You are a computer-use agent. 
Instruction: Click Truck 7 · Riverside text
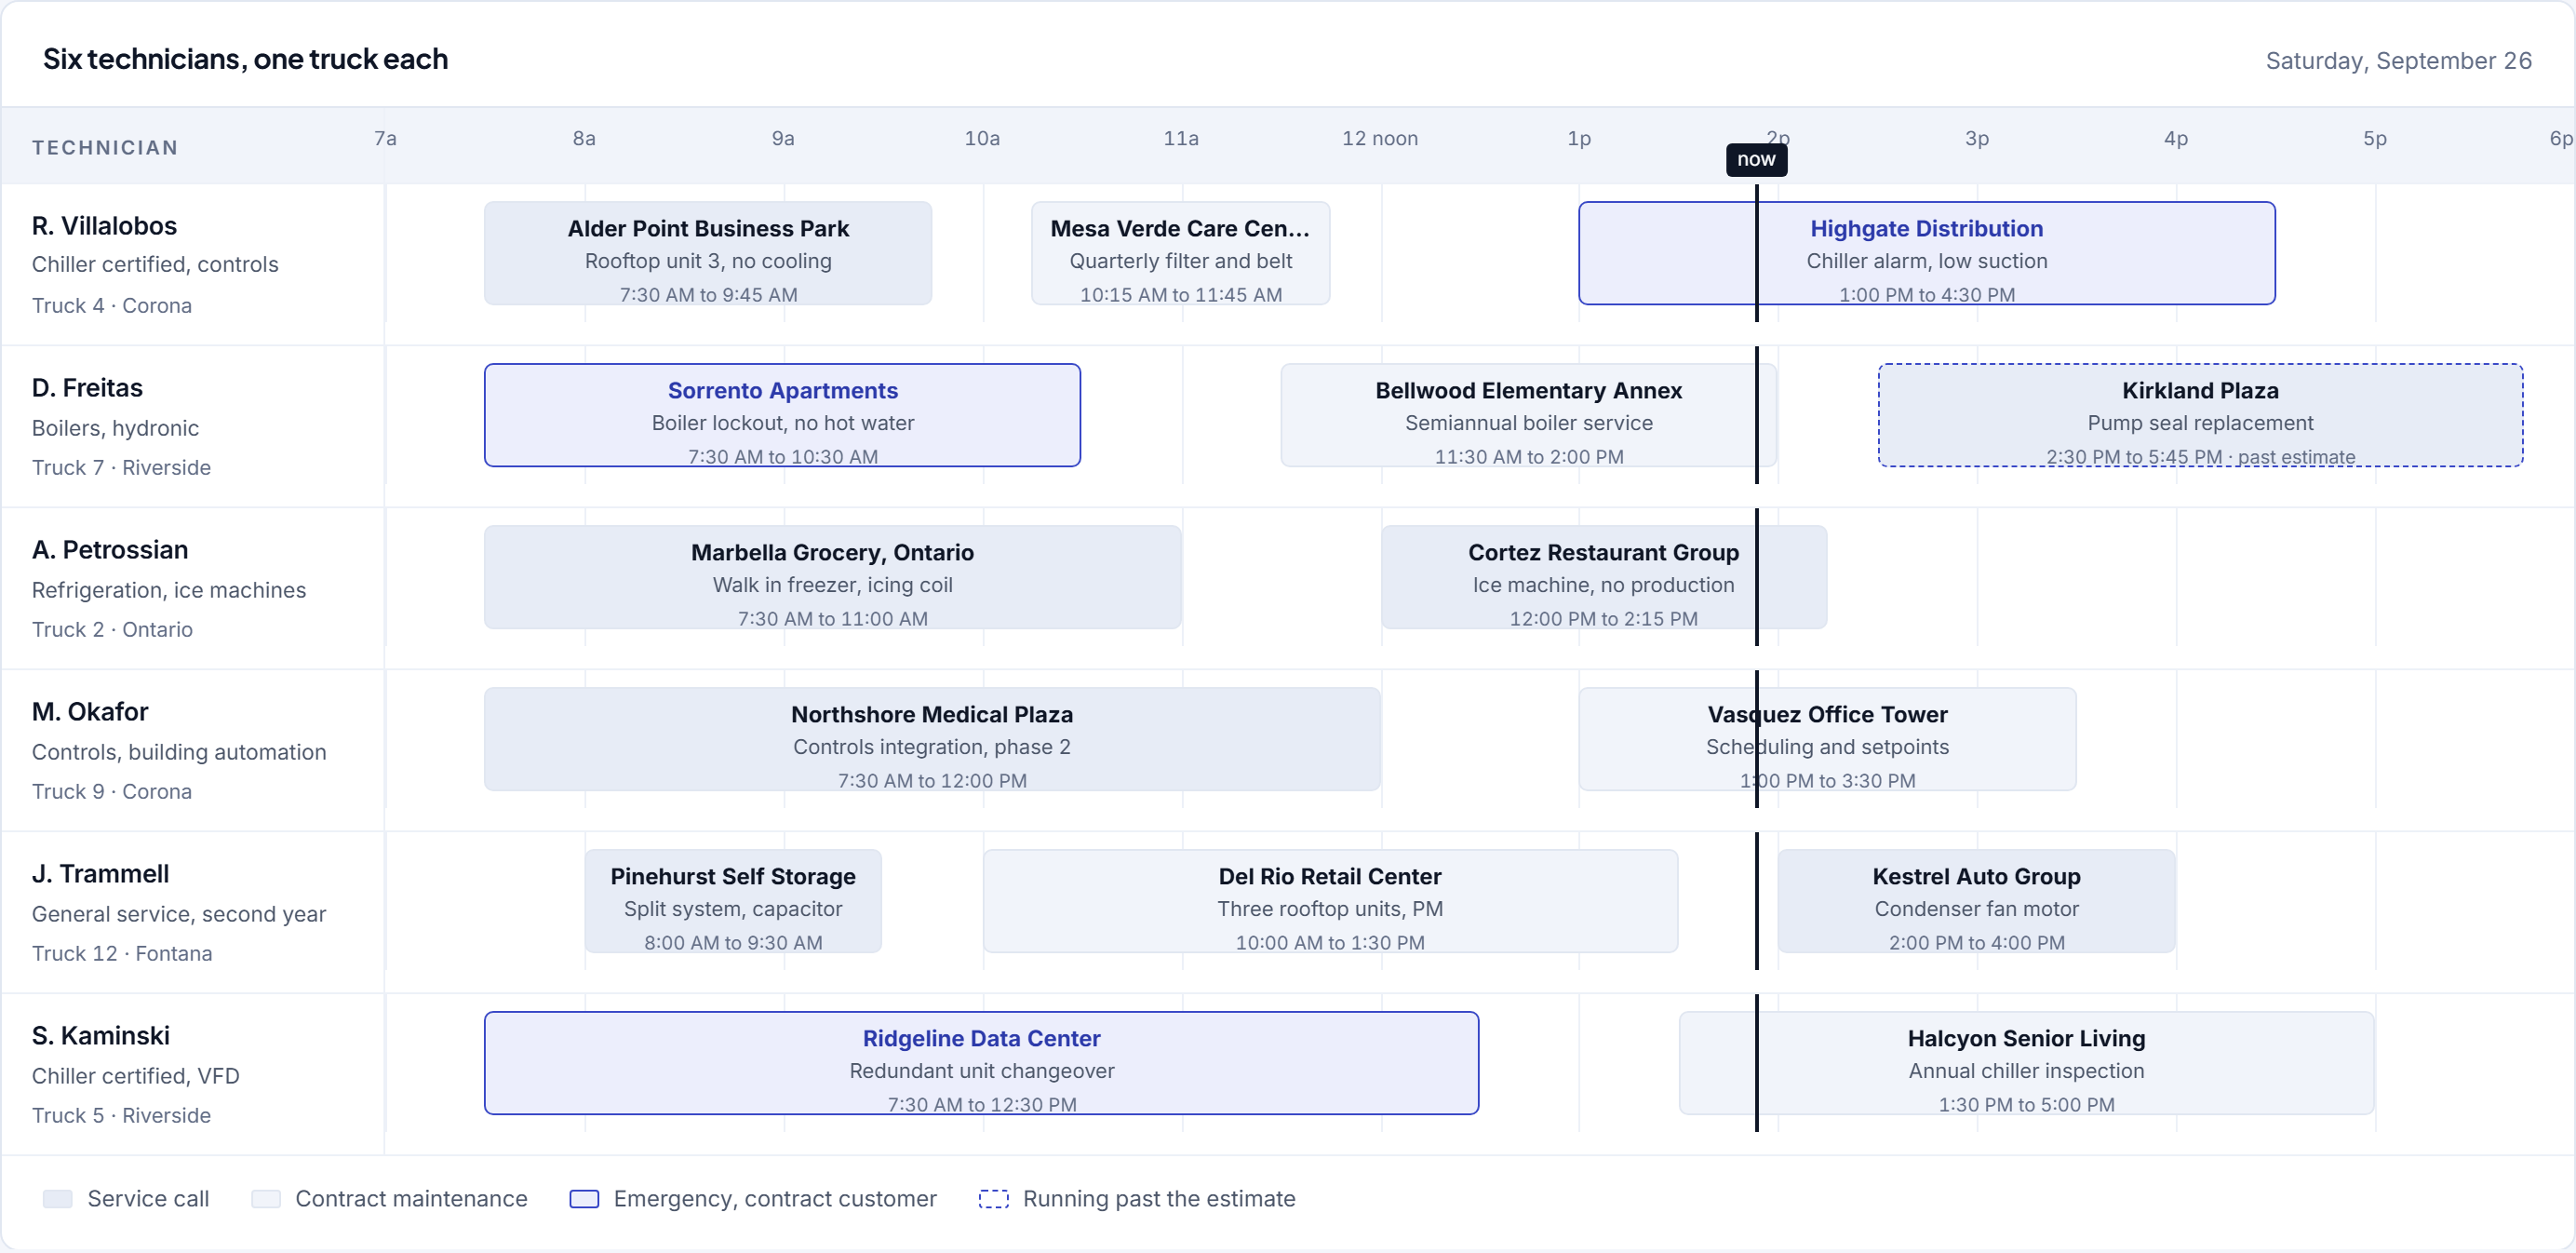pos(121,468)
